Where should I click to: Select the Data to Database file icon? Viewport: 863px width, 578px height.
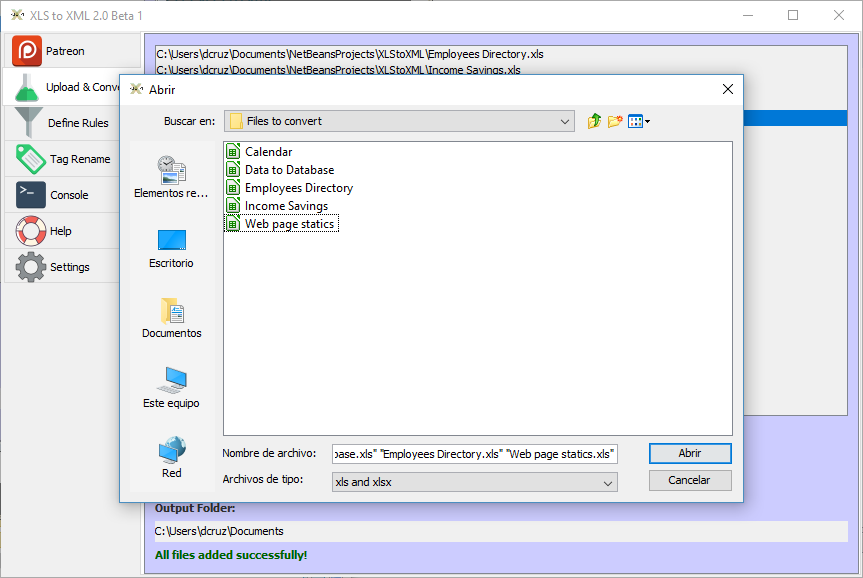click(233, 170)
